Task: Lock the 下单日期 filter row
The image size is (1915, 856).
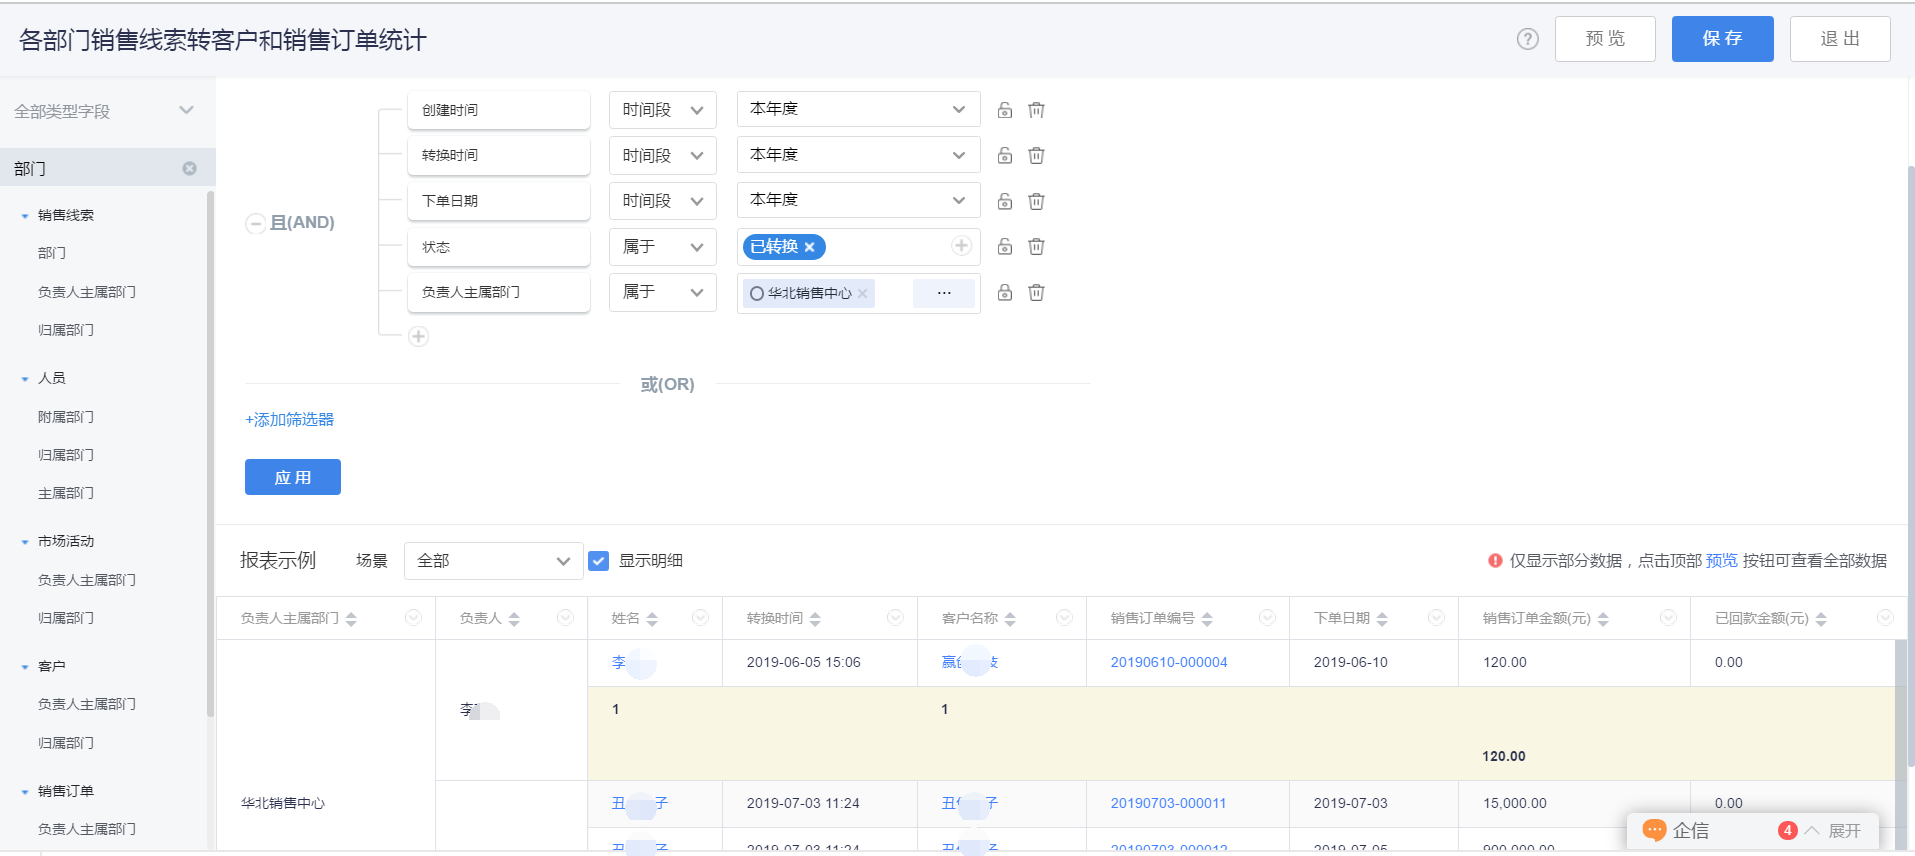Action: 1005,201
